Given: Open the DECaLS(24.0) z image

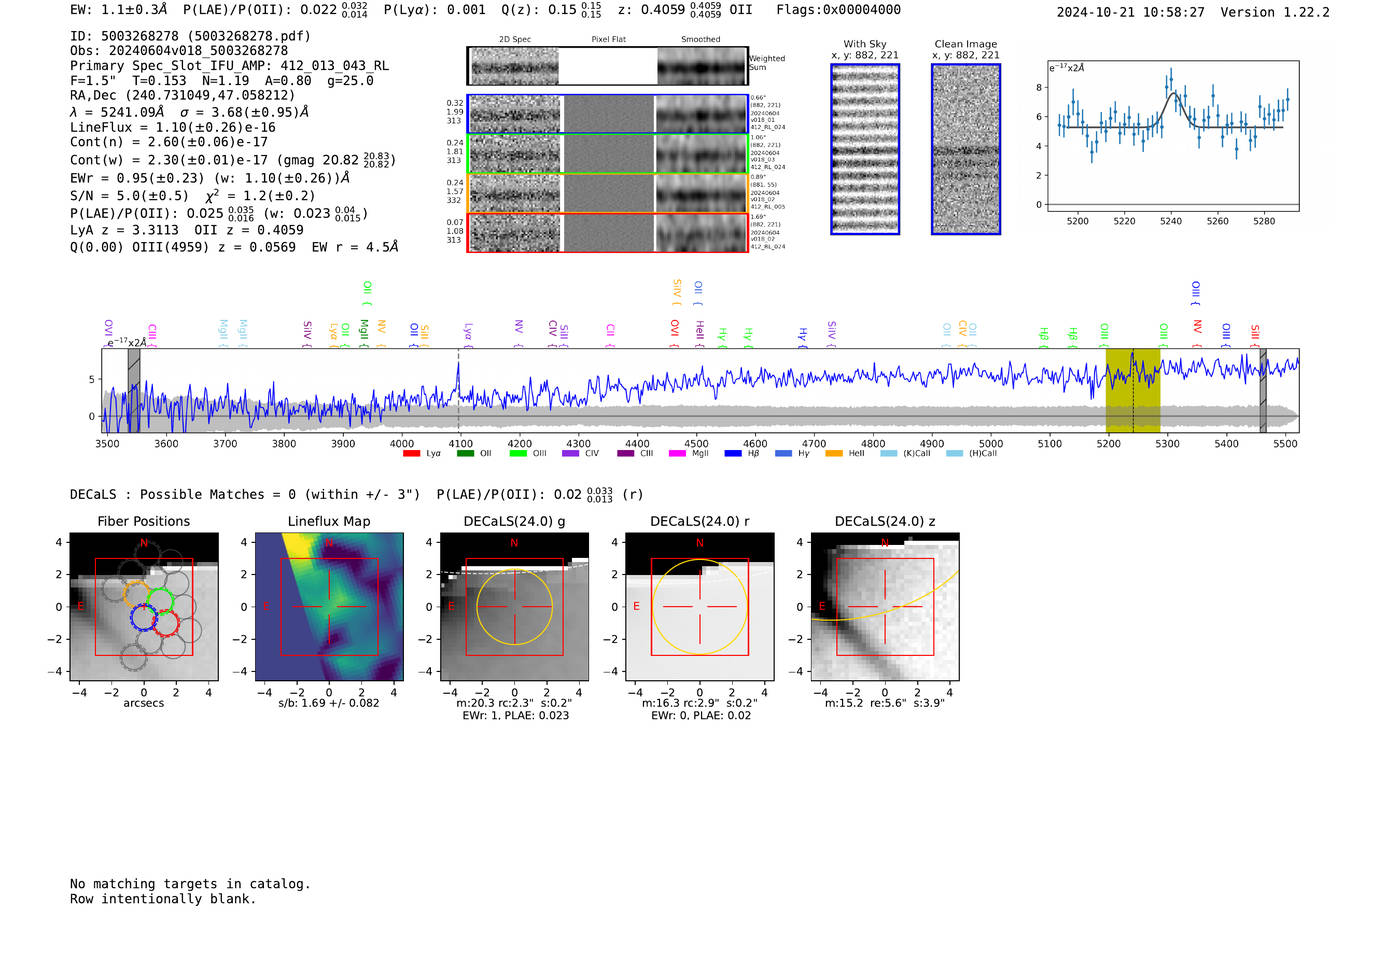Looking at the screenshot, I should click(x=885, y=607).
